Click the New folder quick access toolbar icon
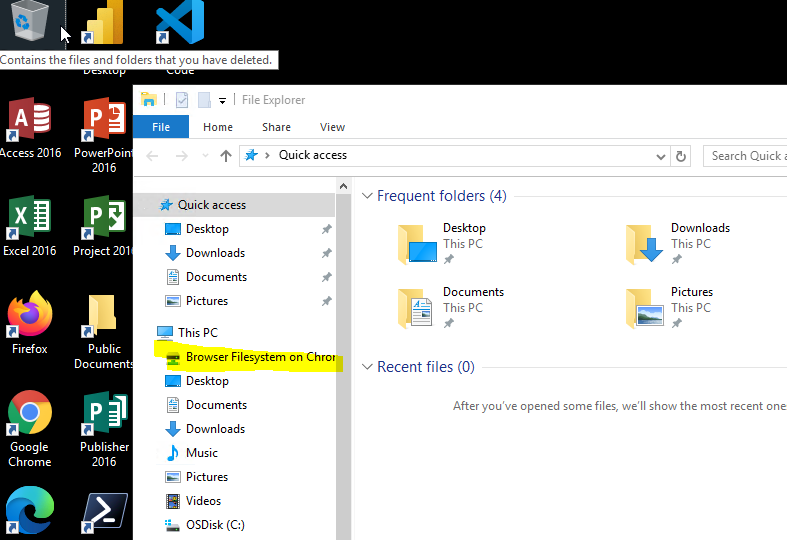 (204, 100)
